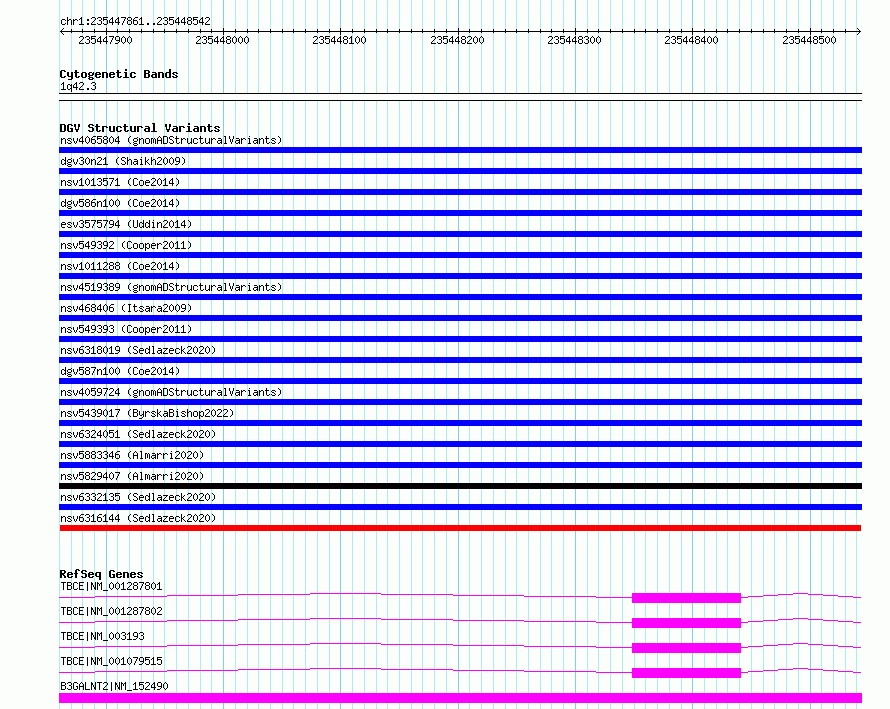The width and height of the screenshot is (890, 709).
Task: Click the red bar under nsv6316144
Action: tap(460, 528)
